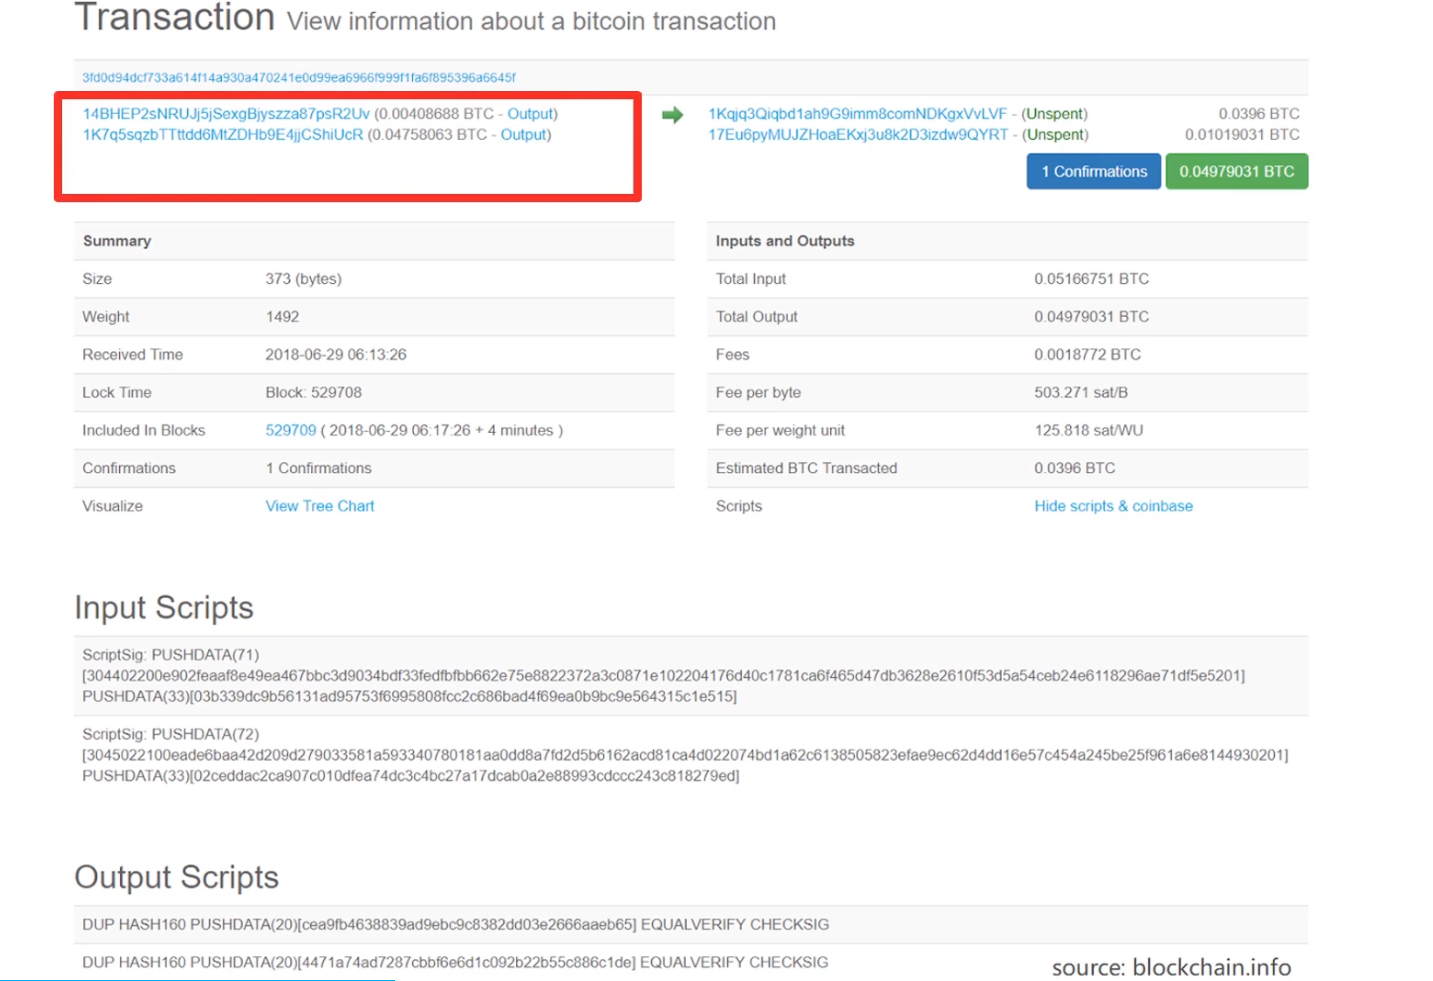Viewport: 1433px width, 981px height.
Task: Click the Output link beside 0.00408688 BTC
Action: pyautogui.click(x=530, y=114)
